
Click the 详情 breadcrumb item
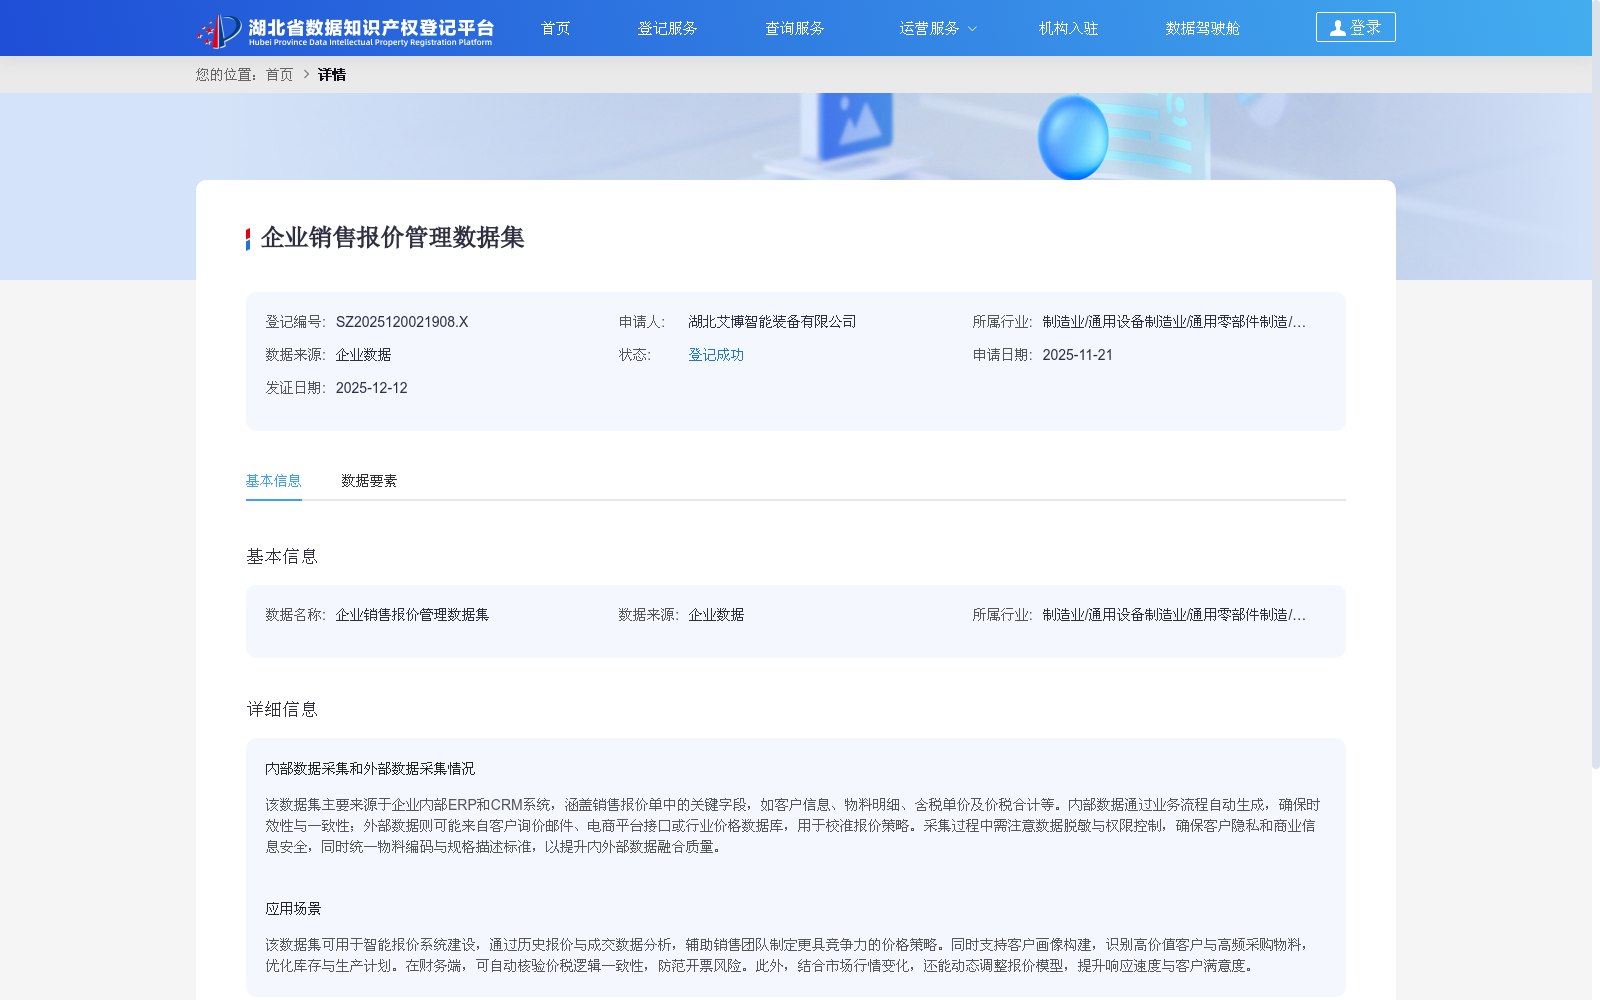pos(331,74)
